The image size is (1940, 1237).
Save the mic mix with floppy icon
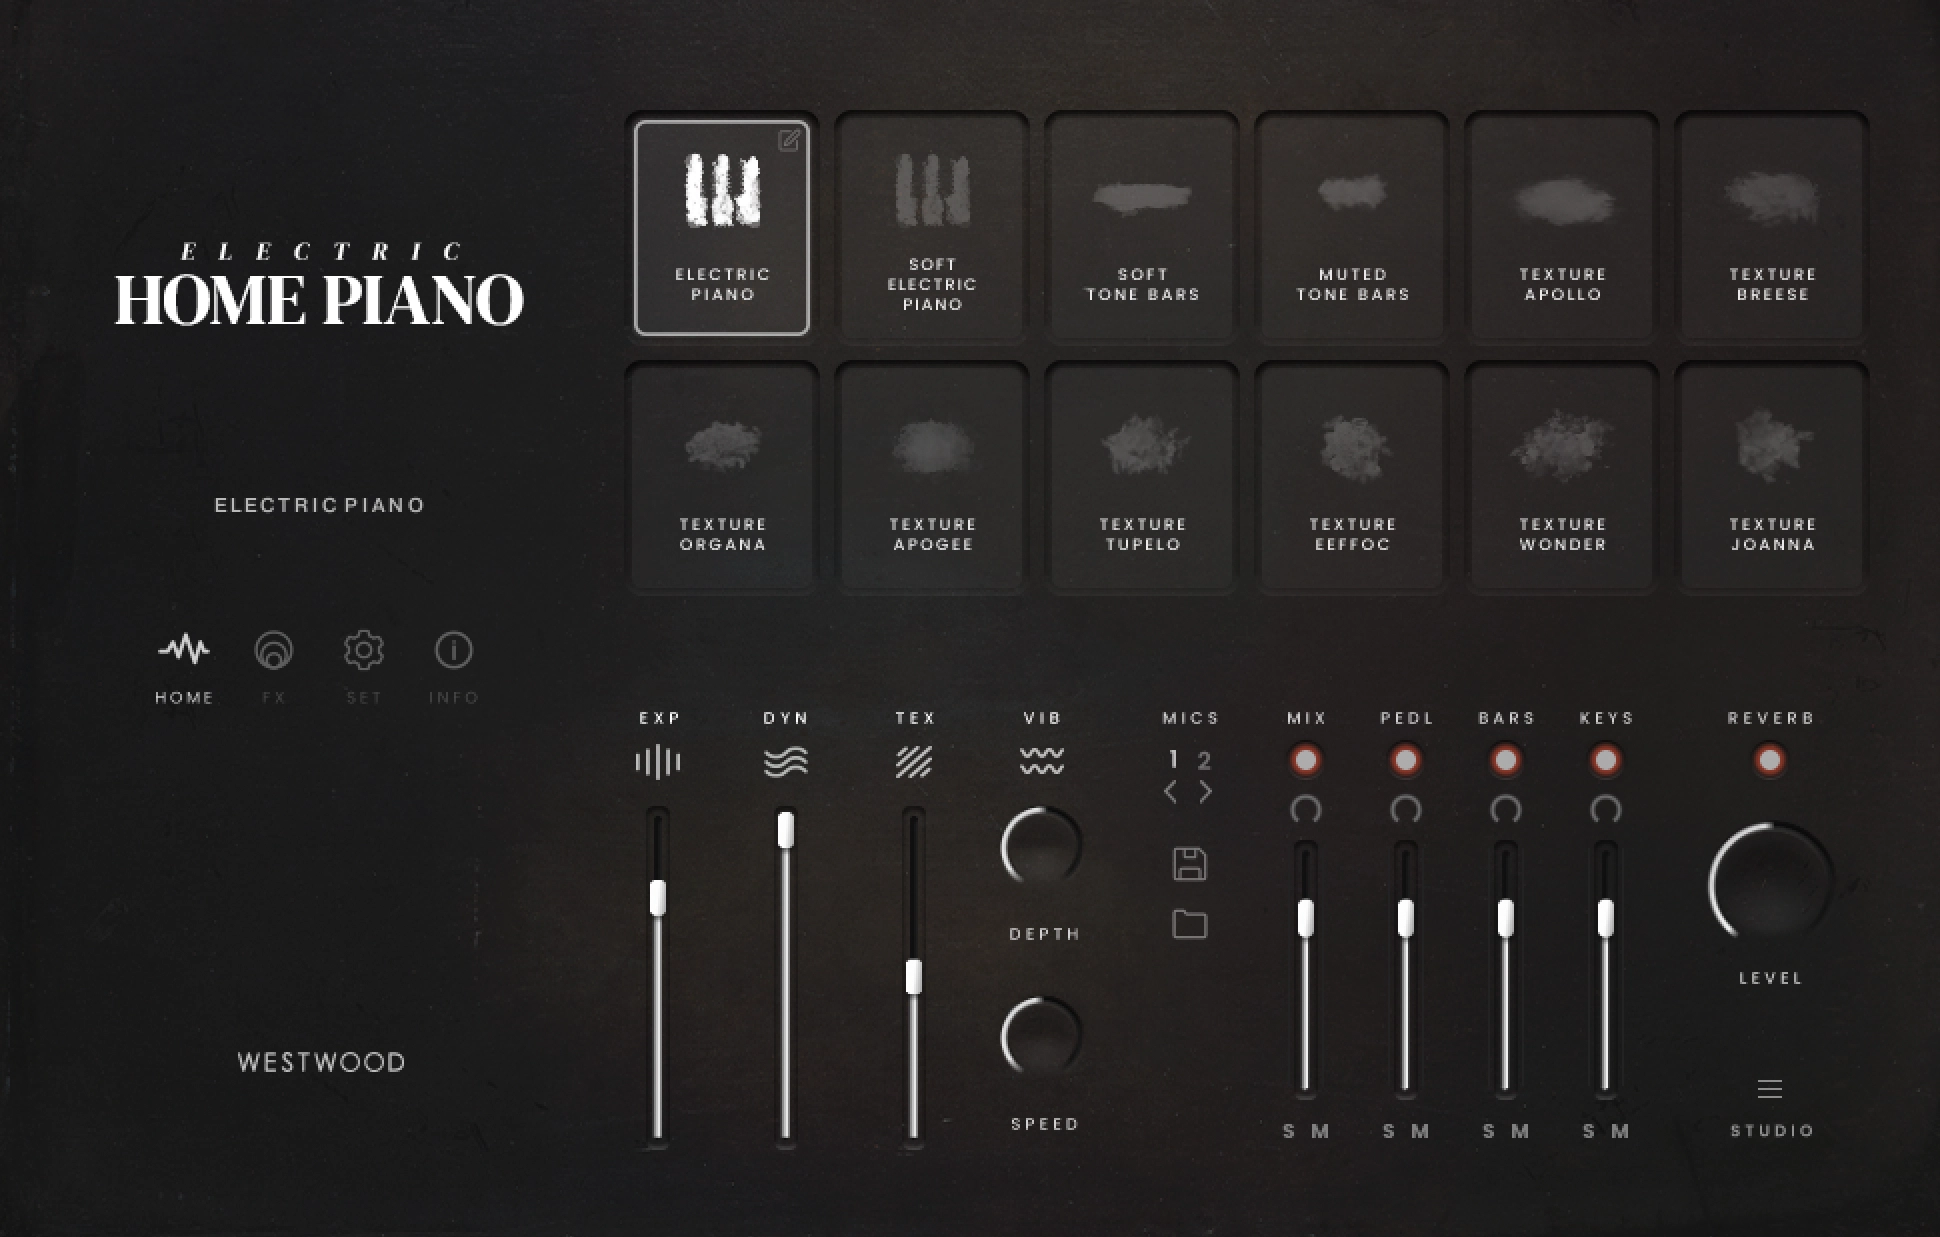coord(1189,864)
